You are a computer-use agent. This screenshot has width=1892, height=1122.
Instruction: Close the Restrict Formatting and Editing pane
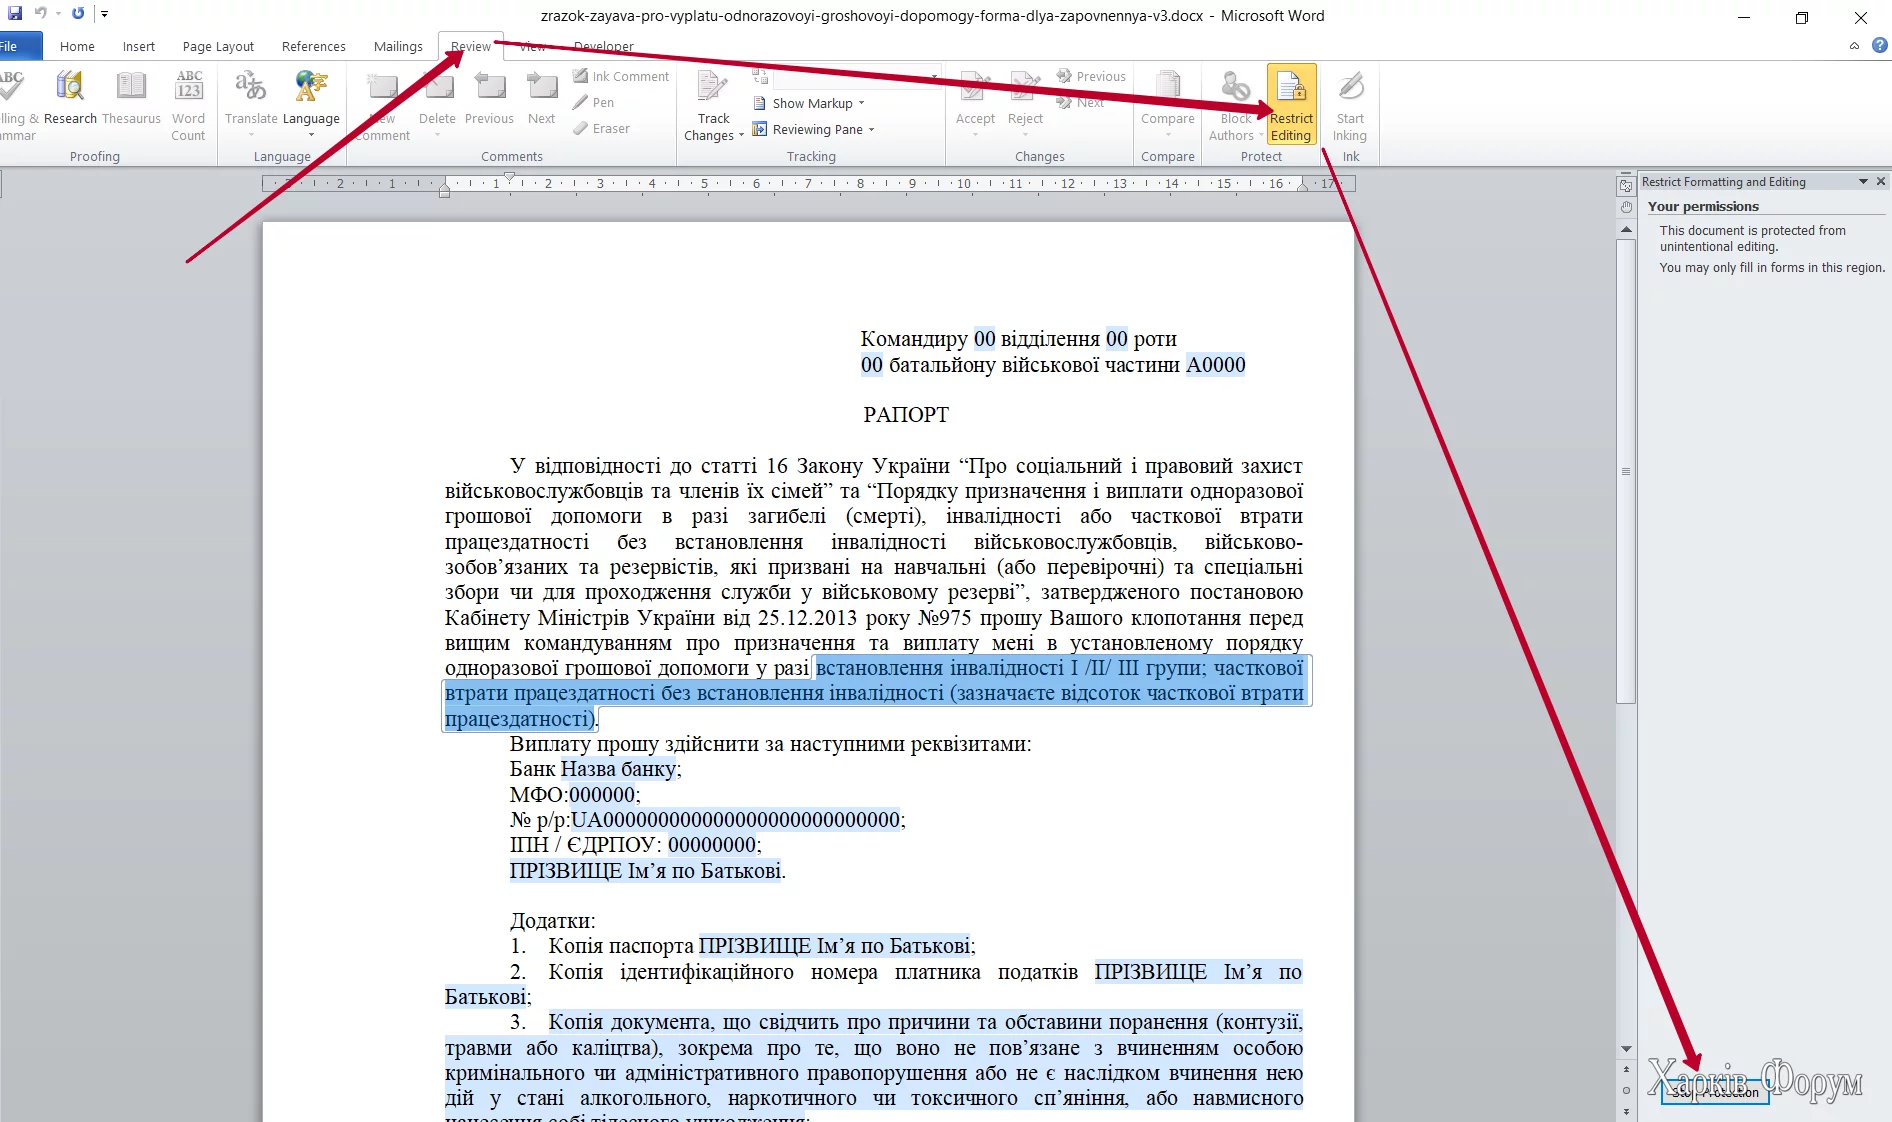(1881, 182)
